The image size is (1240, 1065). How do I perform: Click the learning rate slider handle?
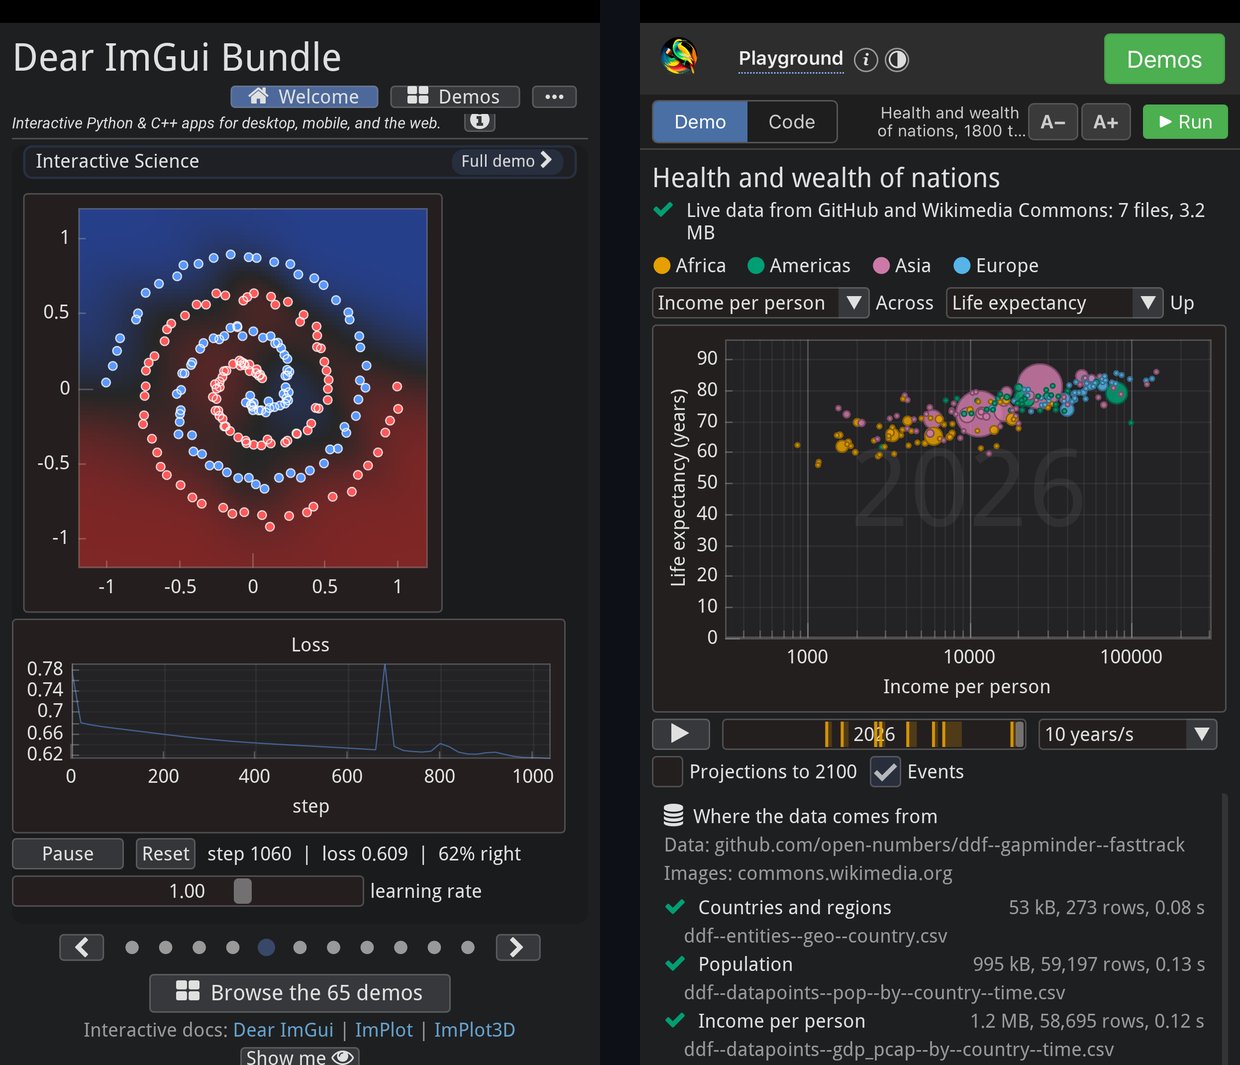tap(242, 891)
